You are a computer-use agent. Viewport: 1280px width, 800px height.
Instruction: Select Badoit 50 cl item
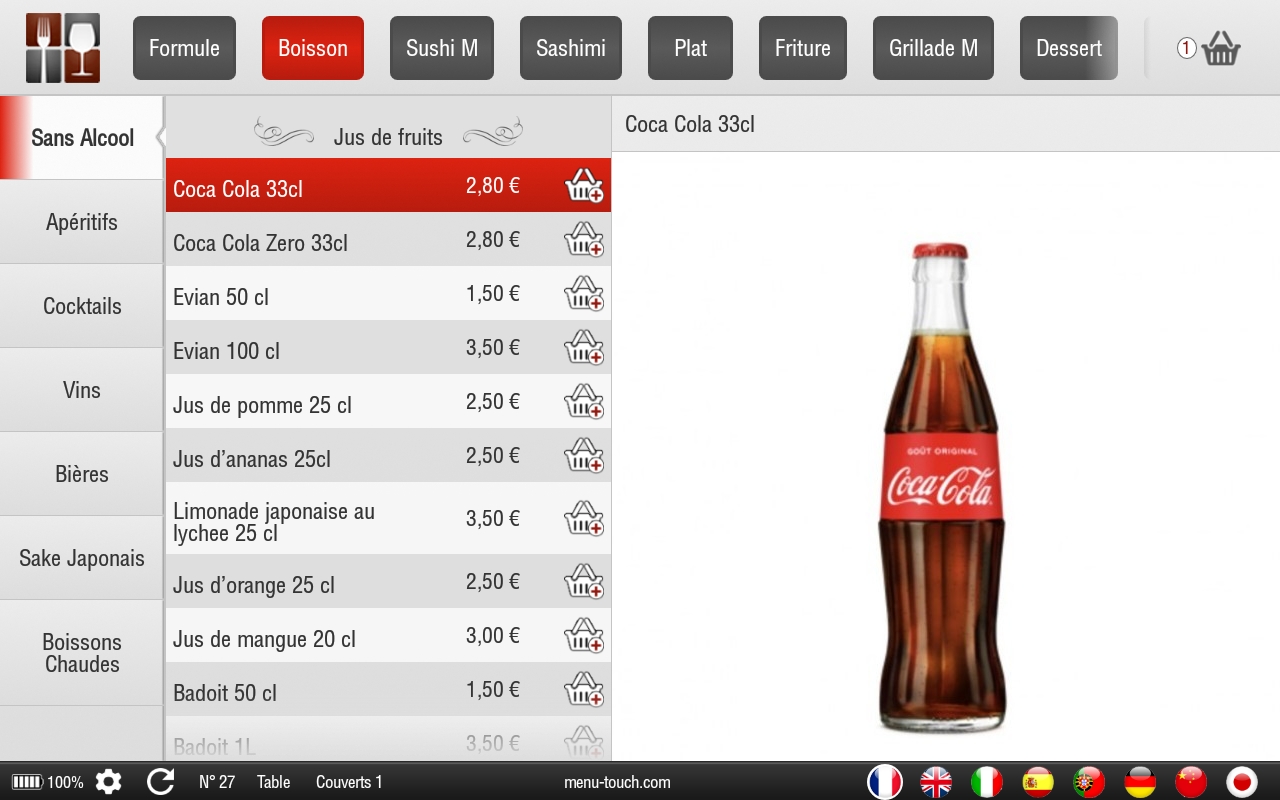(x=388, y=690)
